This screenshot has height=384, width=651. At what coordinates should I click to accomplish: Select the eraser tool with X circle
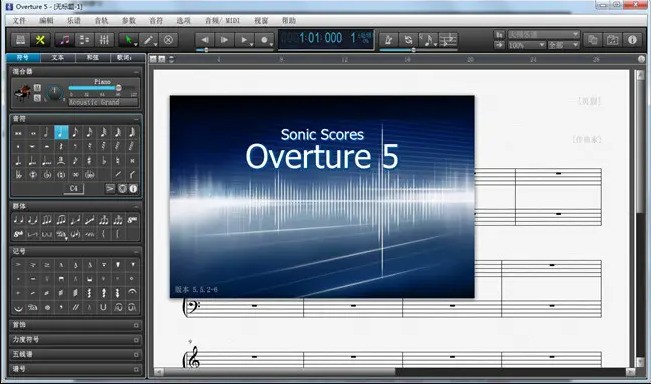[x=168, y=40]
